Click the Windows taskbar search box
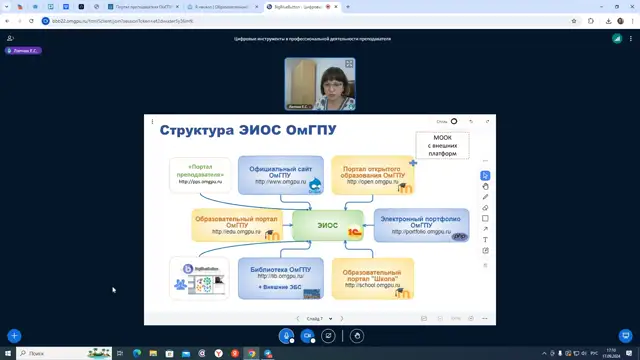 pos(64,353)
